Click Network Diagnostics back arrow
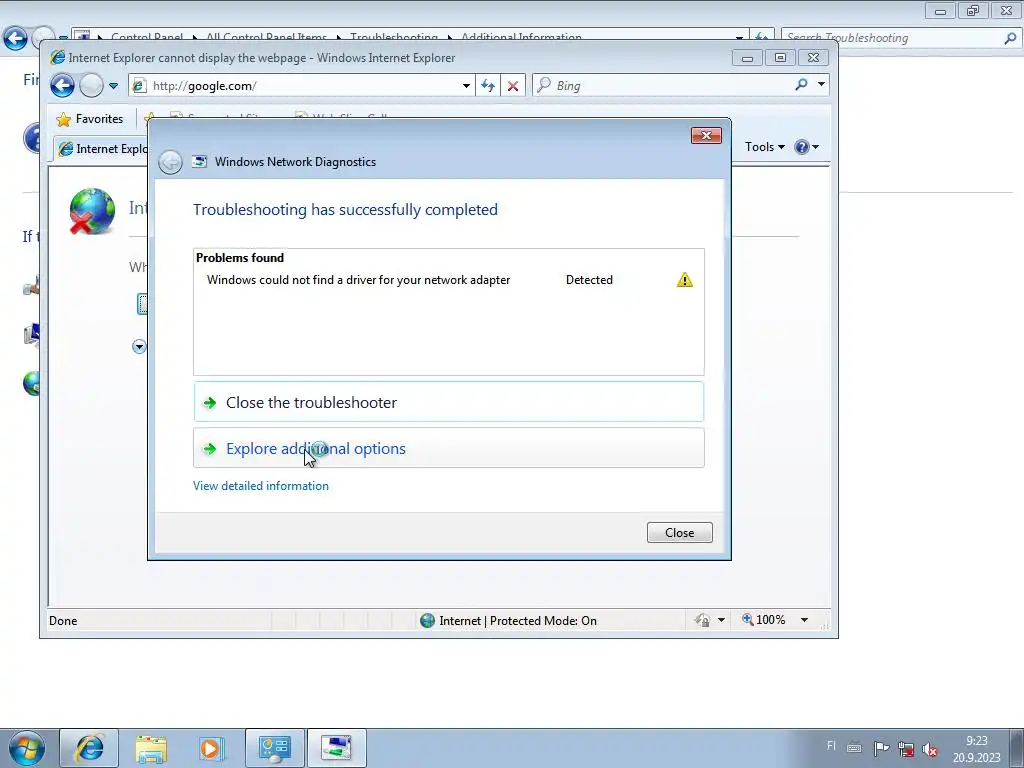1024x768 pixels. [170, 162]
